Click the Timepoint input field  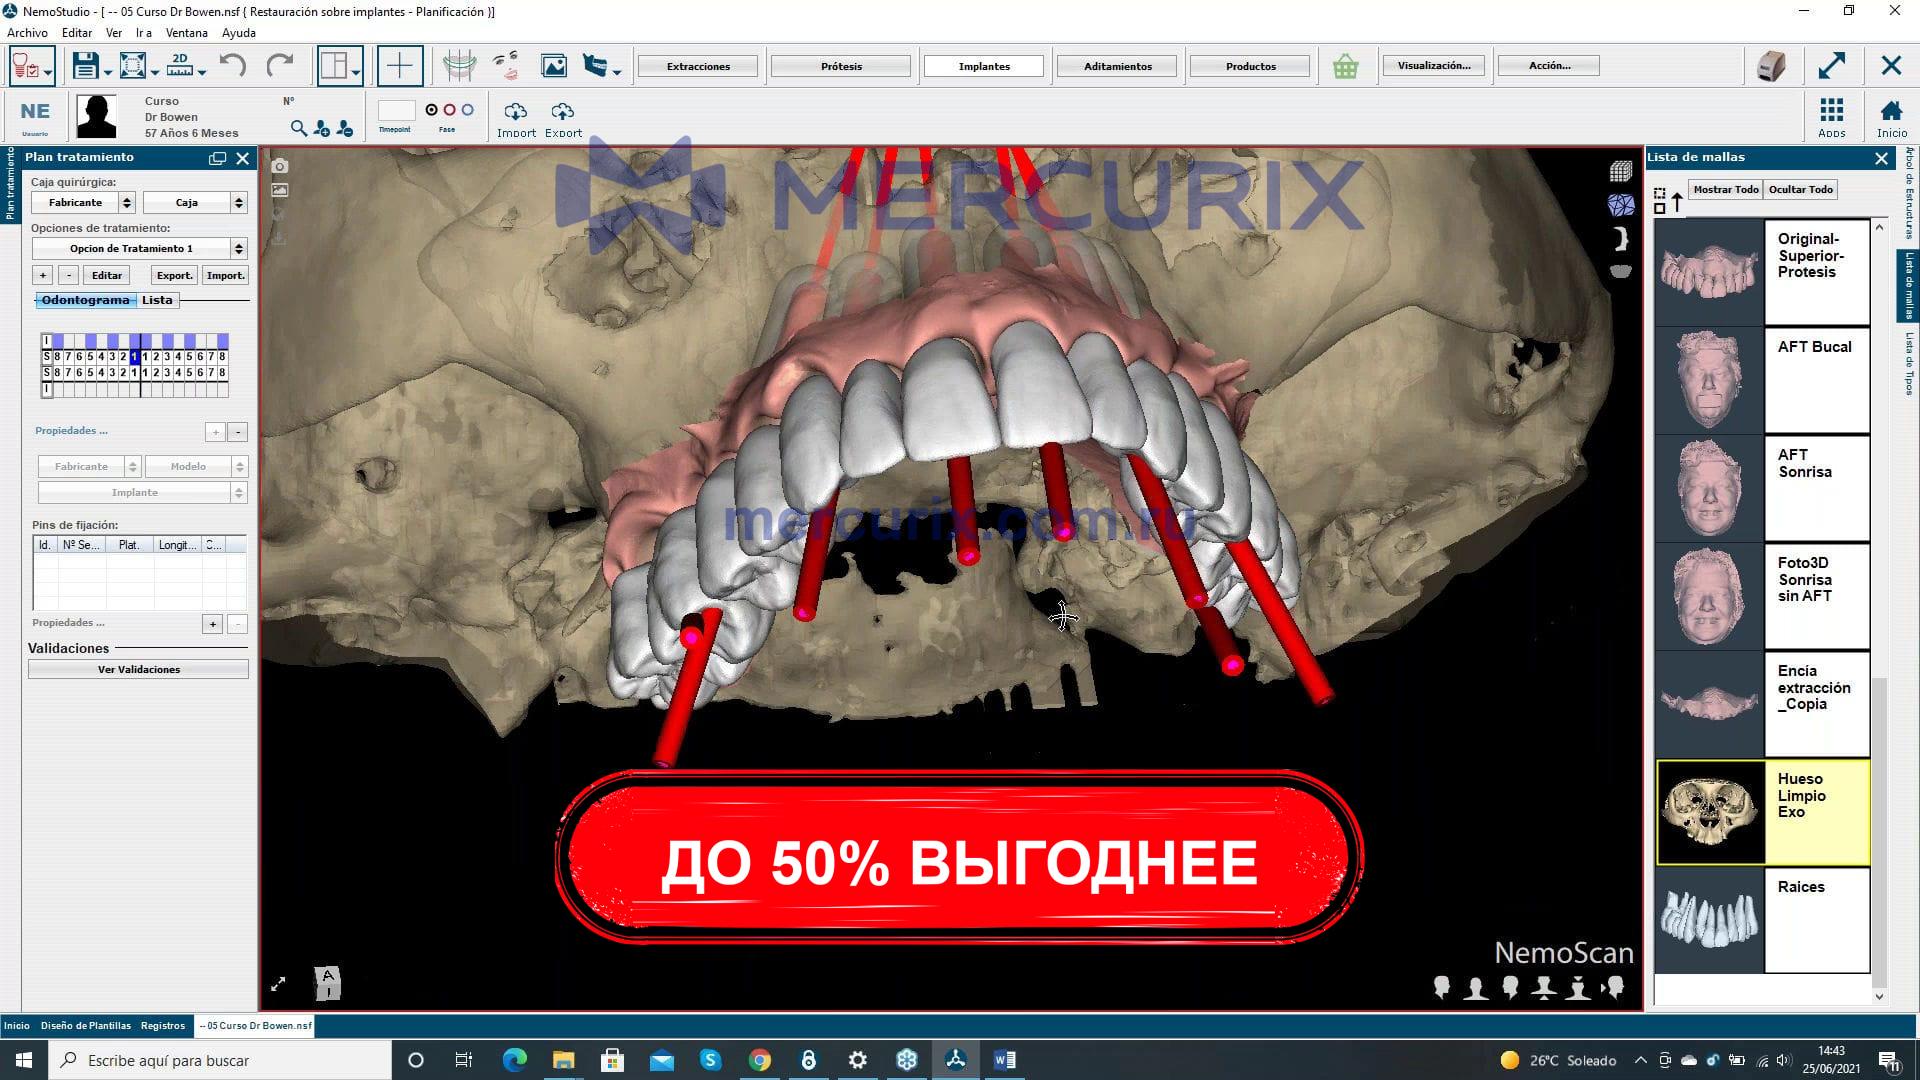coord(396,110)
